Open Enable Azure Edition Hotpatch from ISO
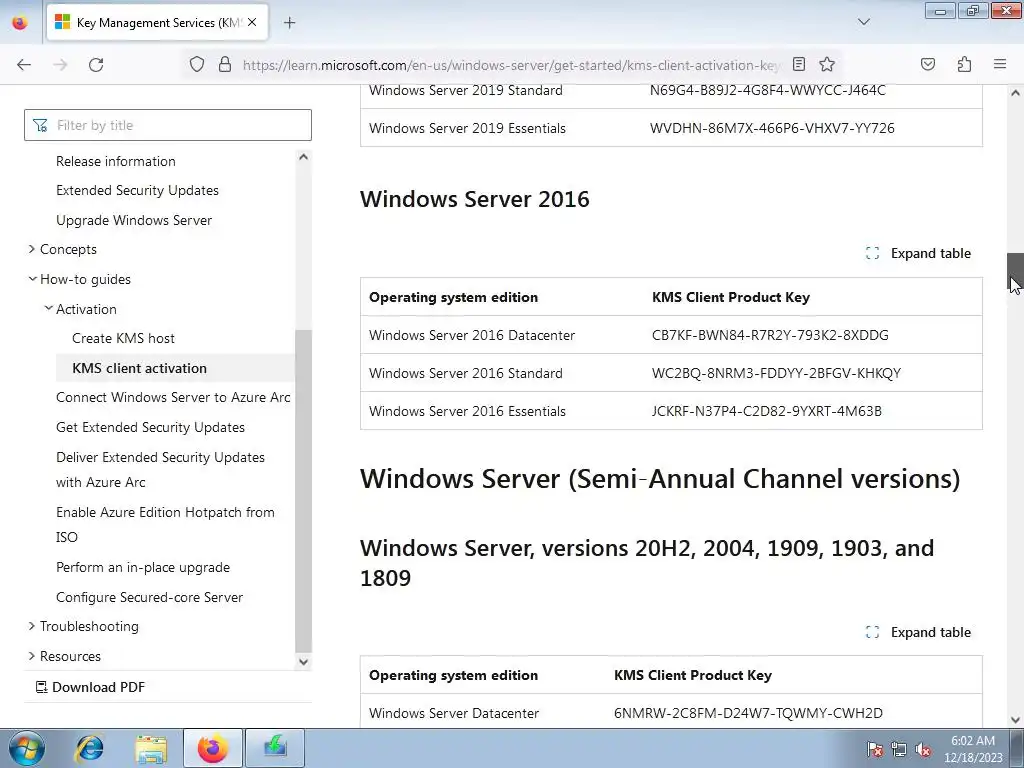The height and width of the screenshot is (768, 1024). (165, 524)
